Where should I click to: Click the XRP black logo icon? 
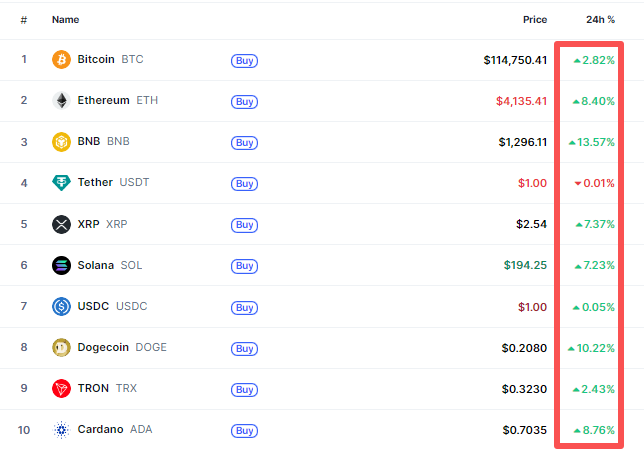62,224
